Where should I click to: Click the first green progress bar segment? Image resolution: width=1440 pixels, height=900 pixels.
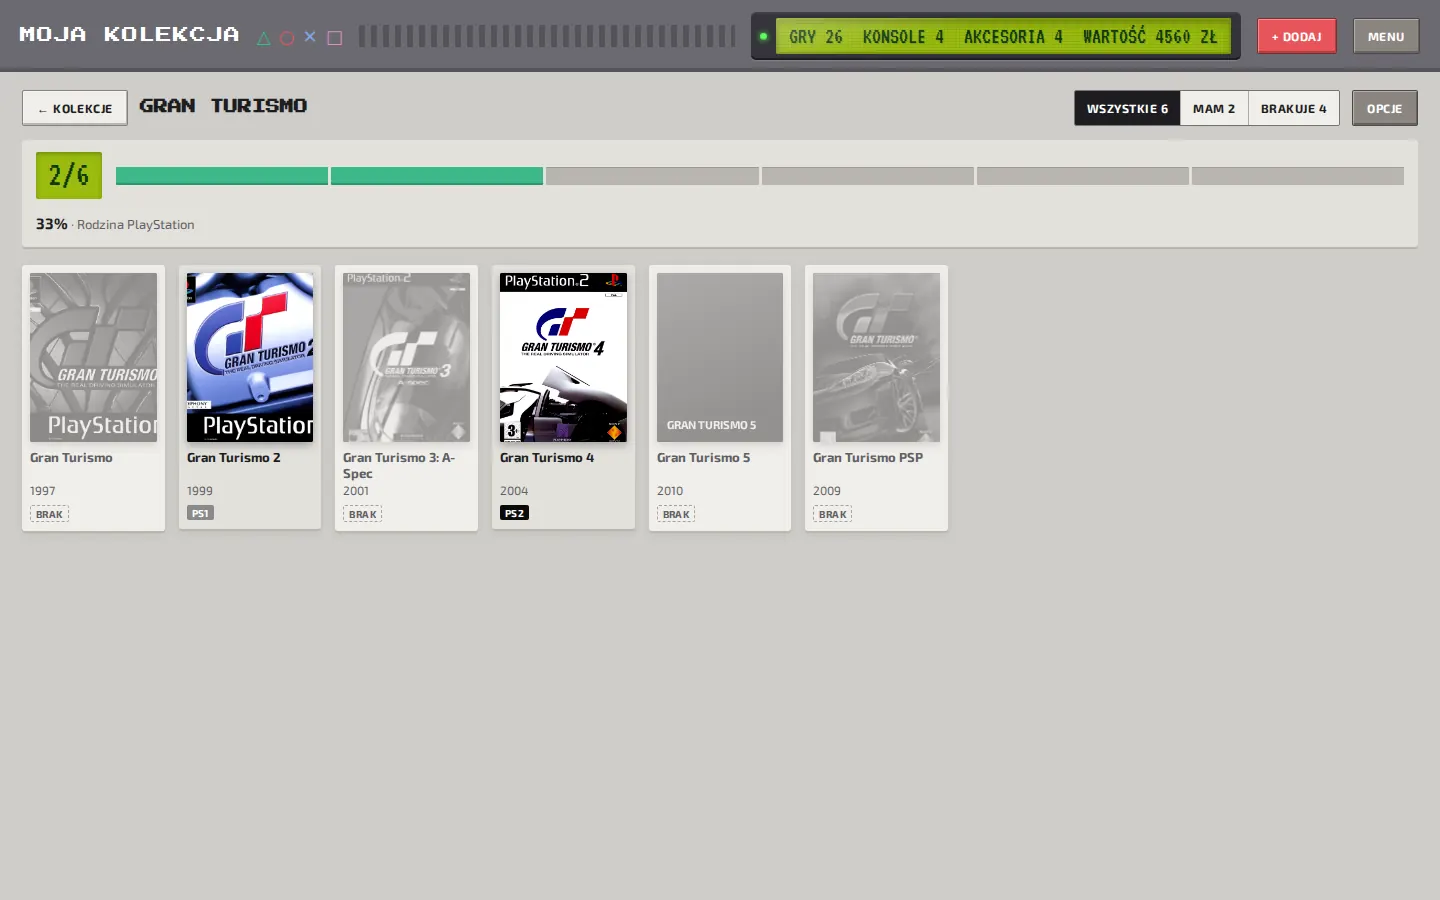point(222,176)
